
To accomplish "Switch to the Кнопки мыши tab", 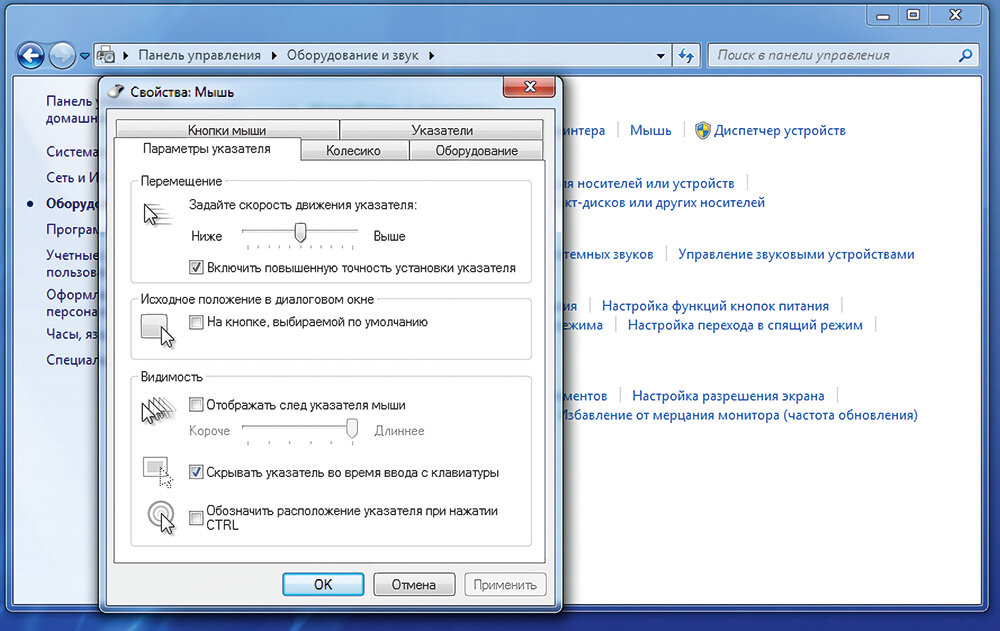I will pos(227,130).
